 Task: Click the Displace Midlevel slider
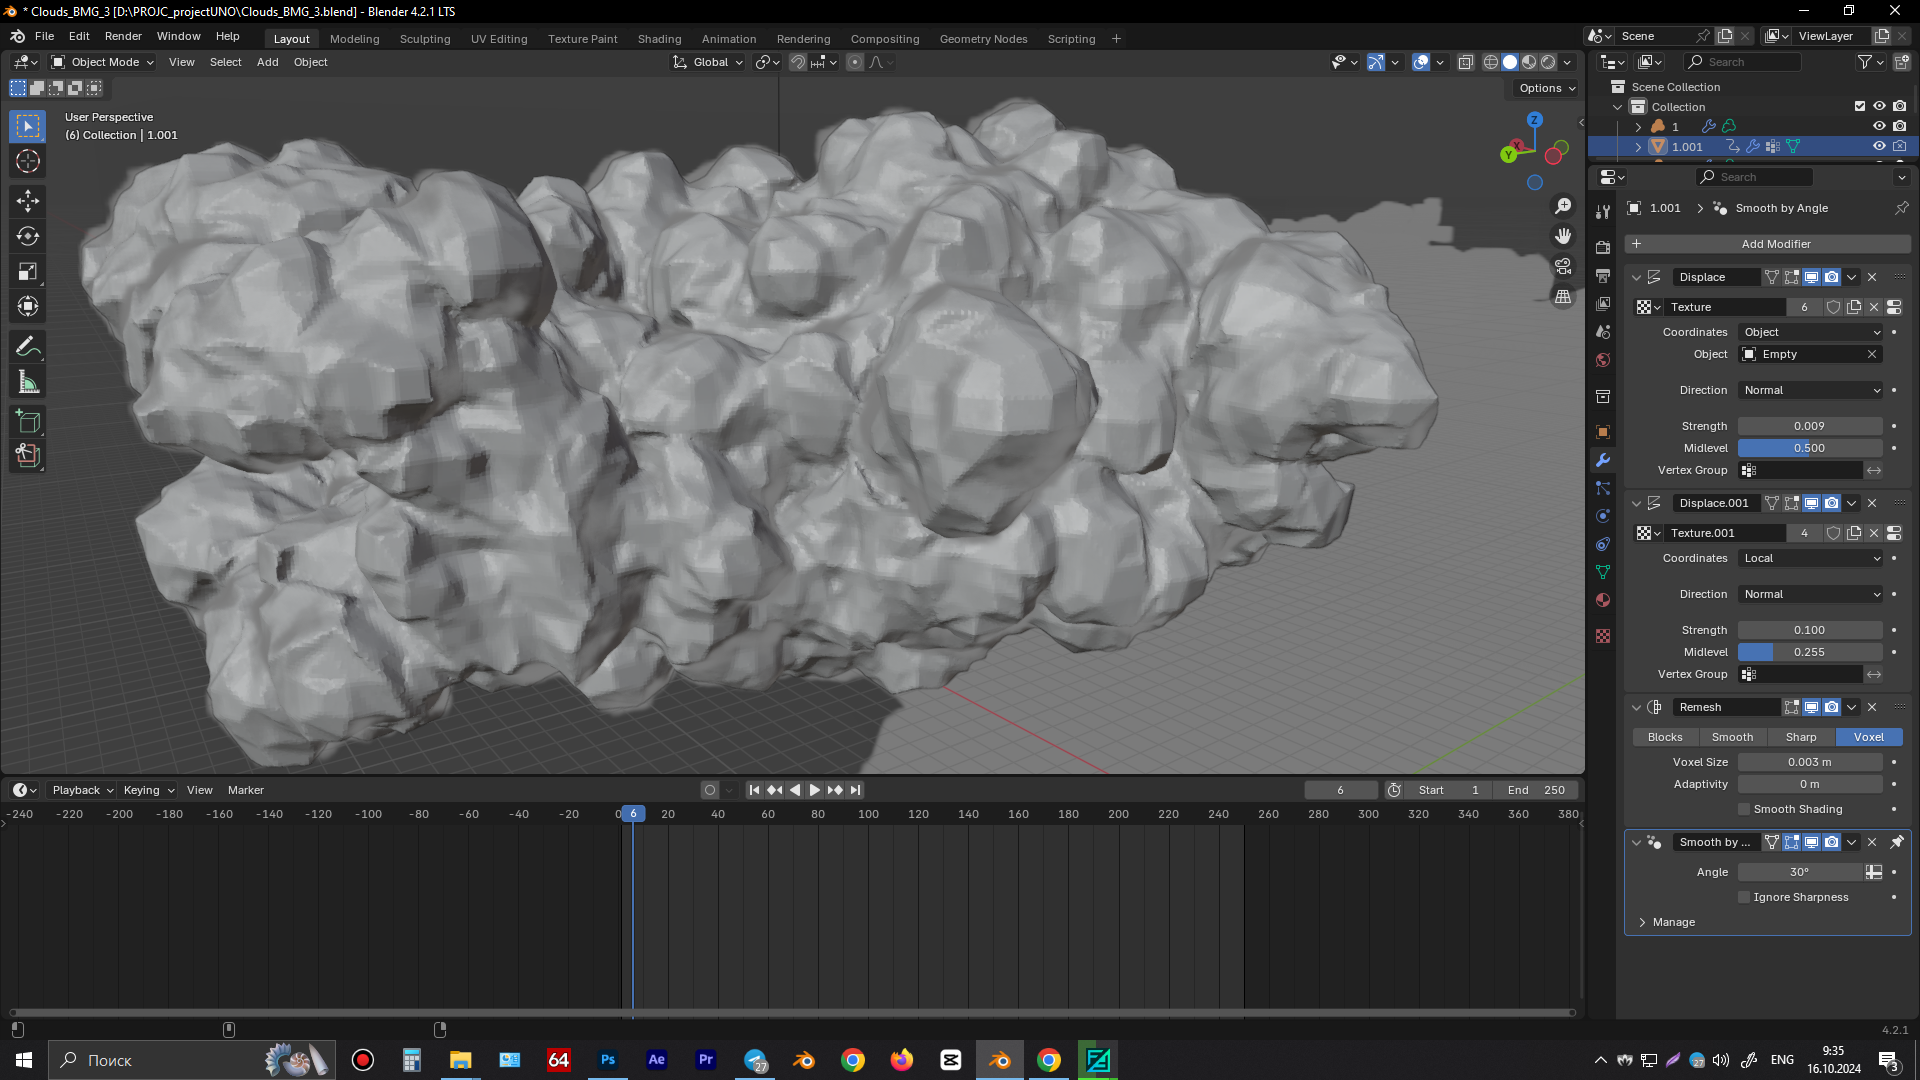tap(1810, 448)
